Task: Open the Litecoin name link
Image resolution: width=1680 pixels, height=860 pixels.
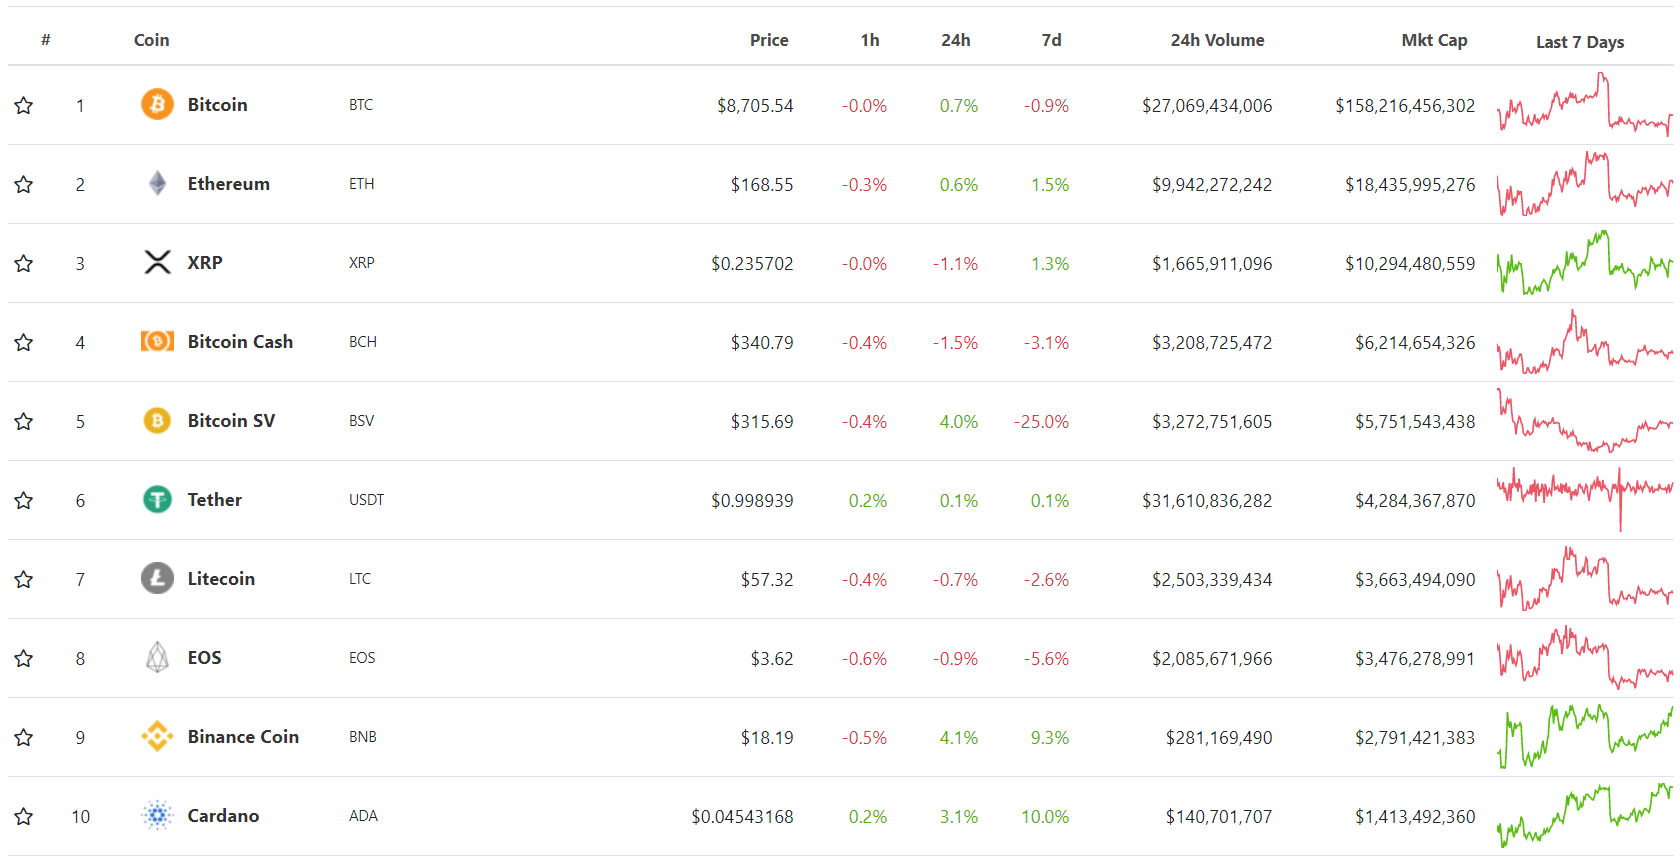Action: [x=221, y=578]
